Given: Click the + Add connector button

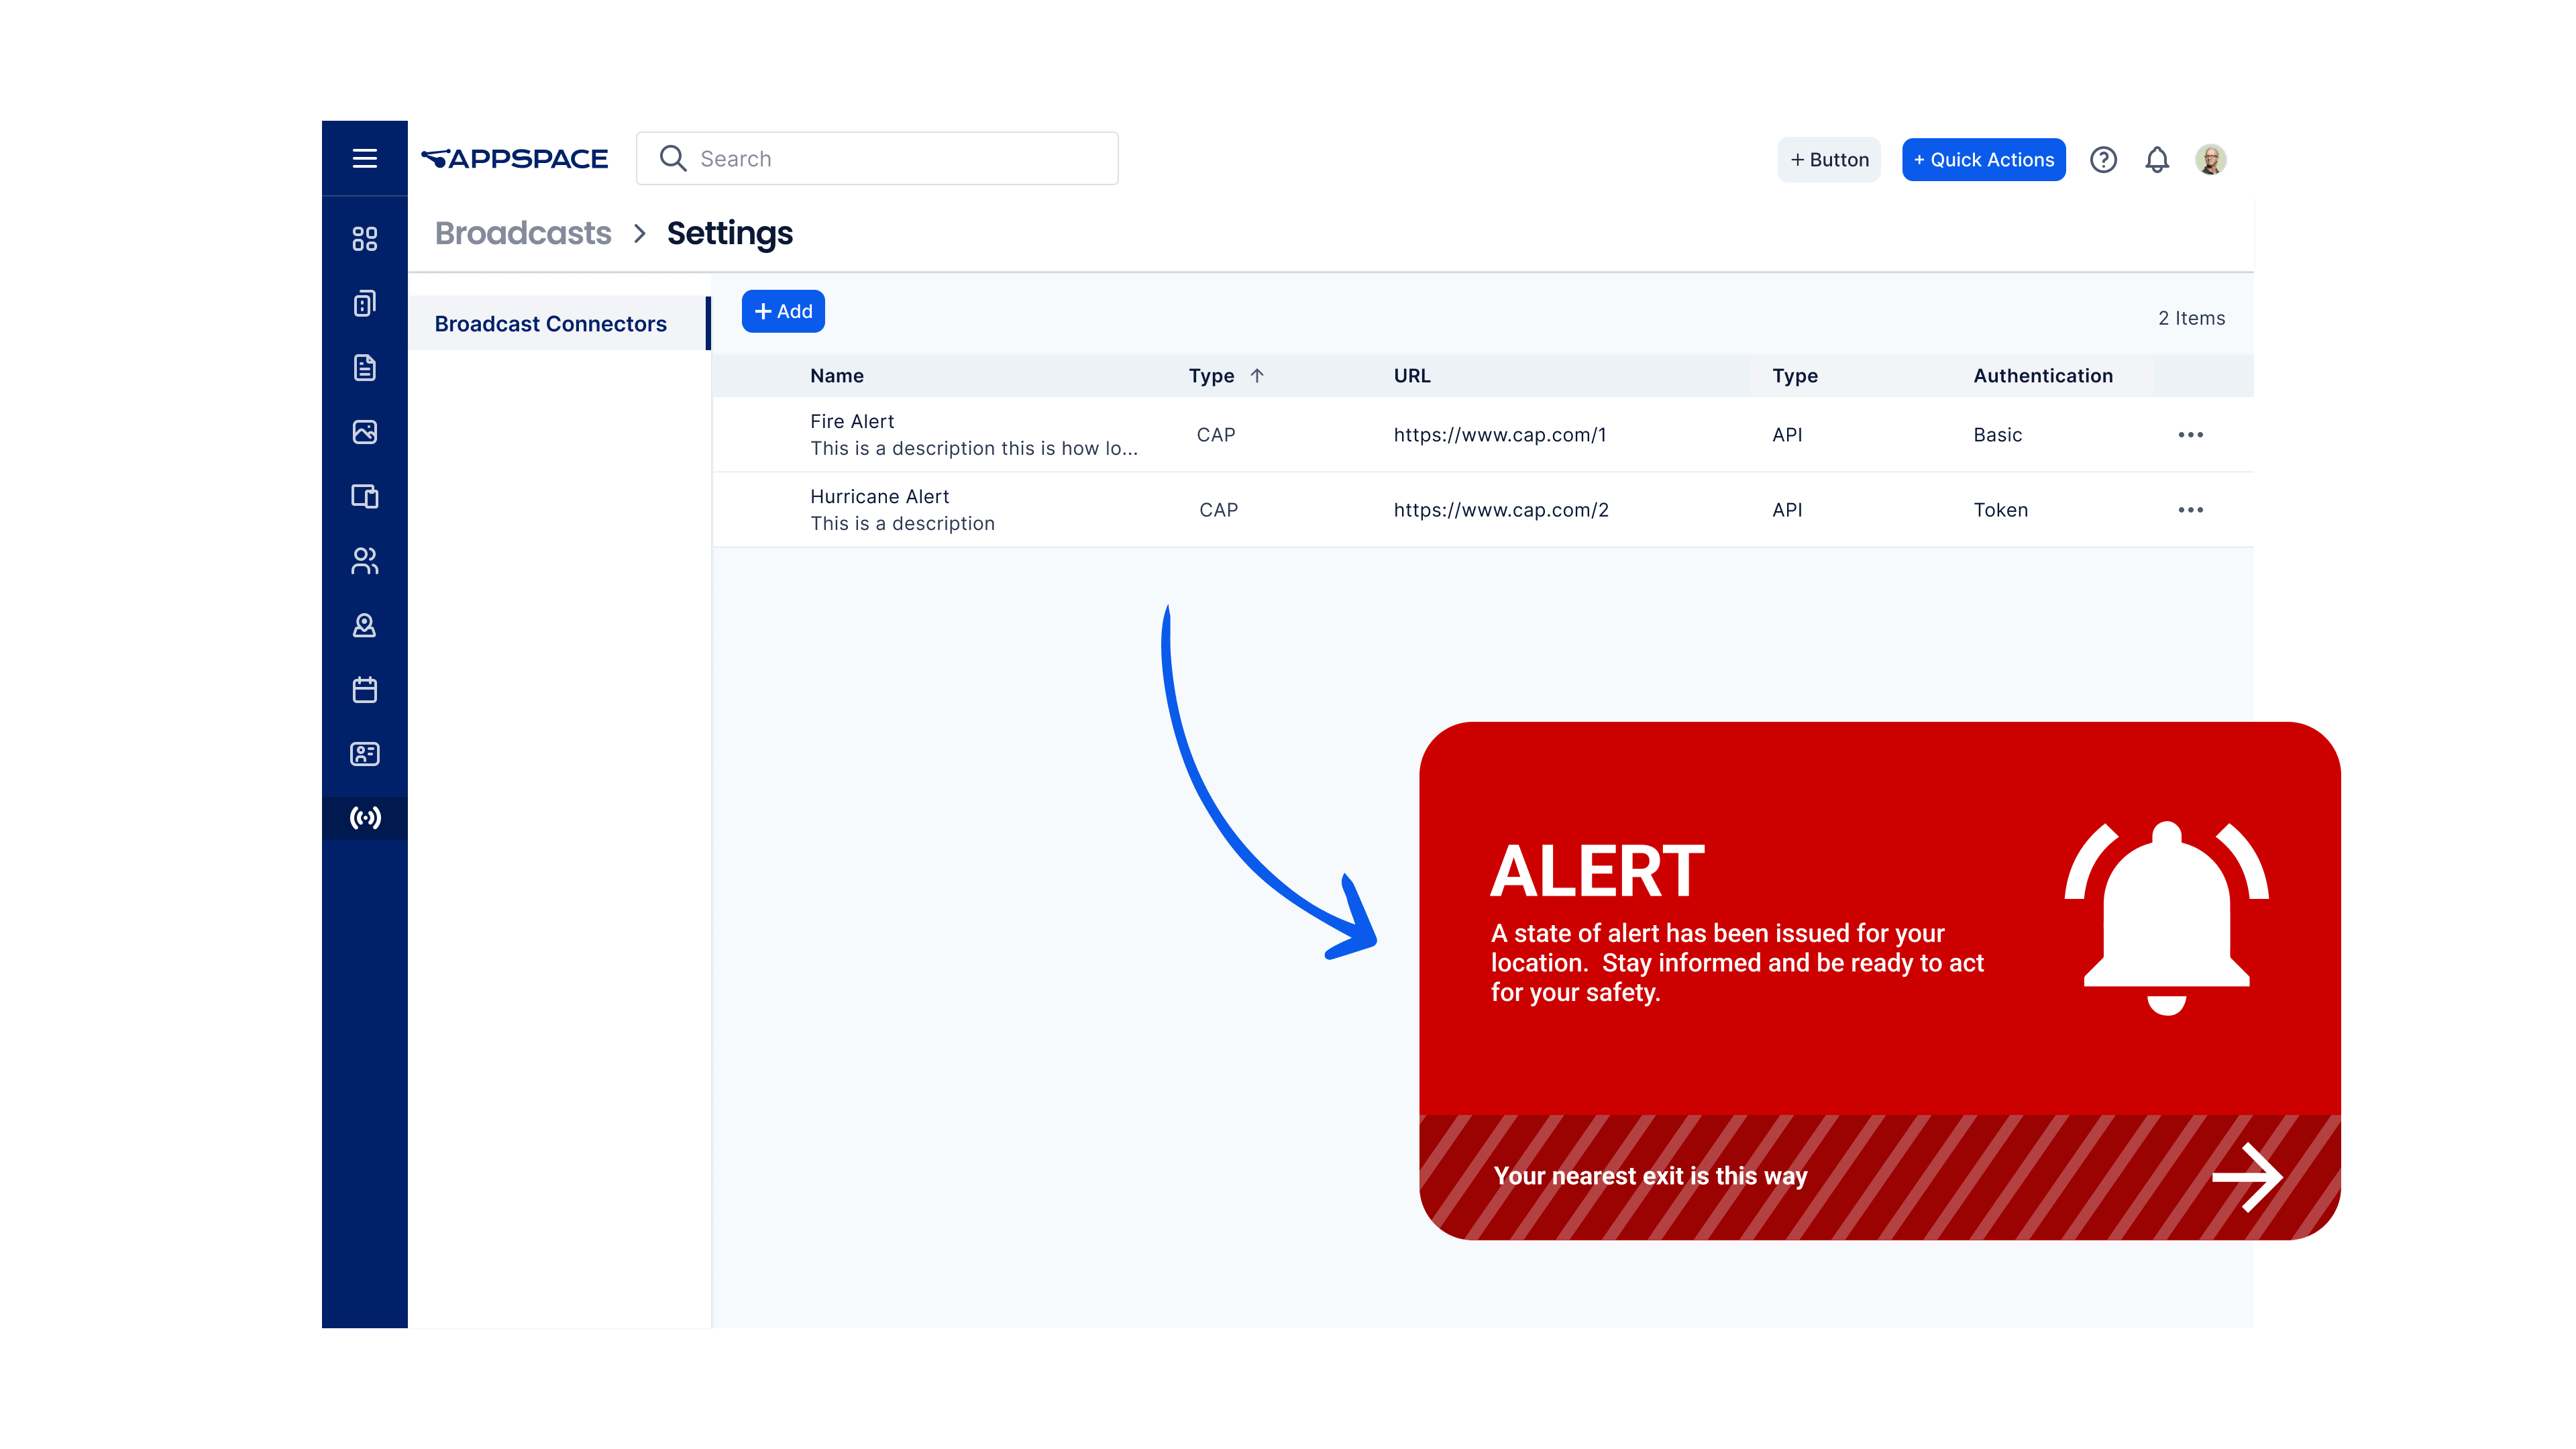Looking at the screenshot, I should click(783, 311).
